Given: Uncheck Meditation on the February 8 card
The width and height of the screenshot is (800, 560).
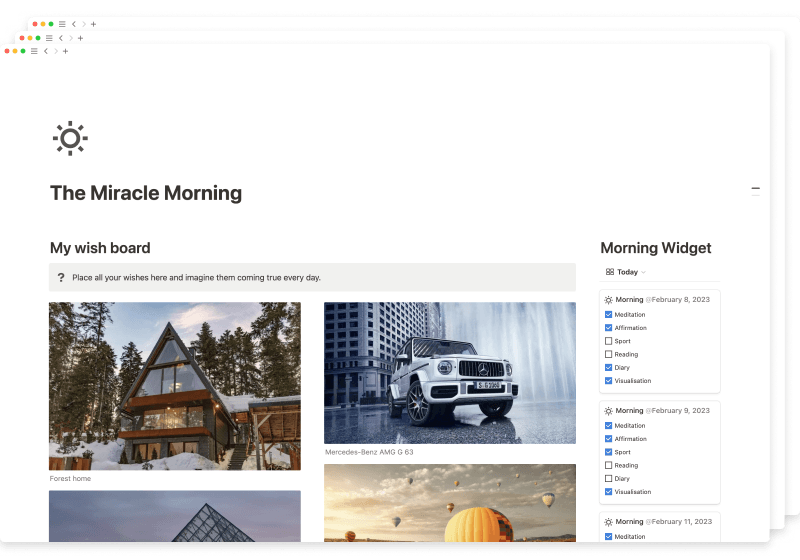Looking at the screenshot, I should (609, 315).
